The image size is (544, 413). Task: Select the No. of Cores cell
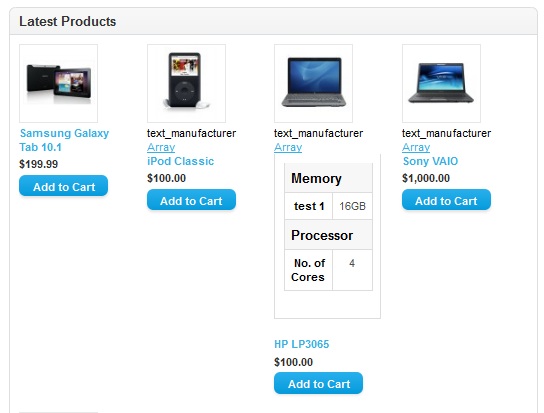pos(308,270)
